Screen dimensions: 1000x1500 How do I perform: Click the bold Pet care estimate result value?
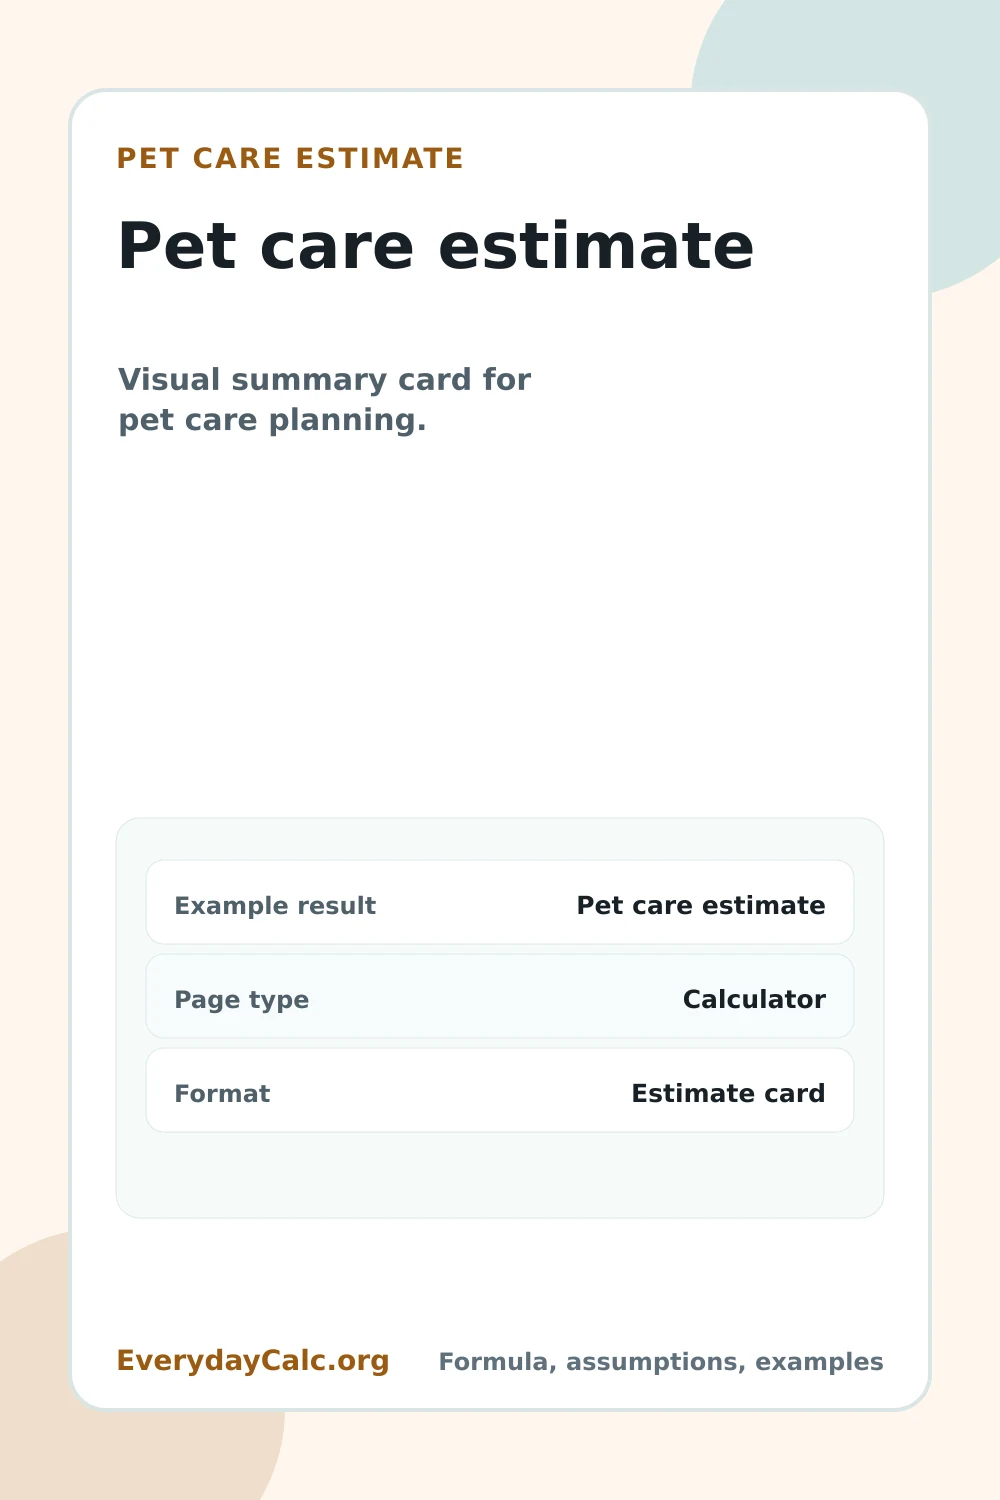tap(701, 905)
